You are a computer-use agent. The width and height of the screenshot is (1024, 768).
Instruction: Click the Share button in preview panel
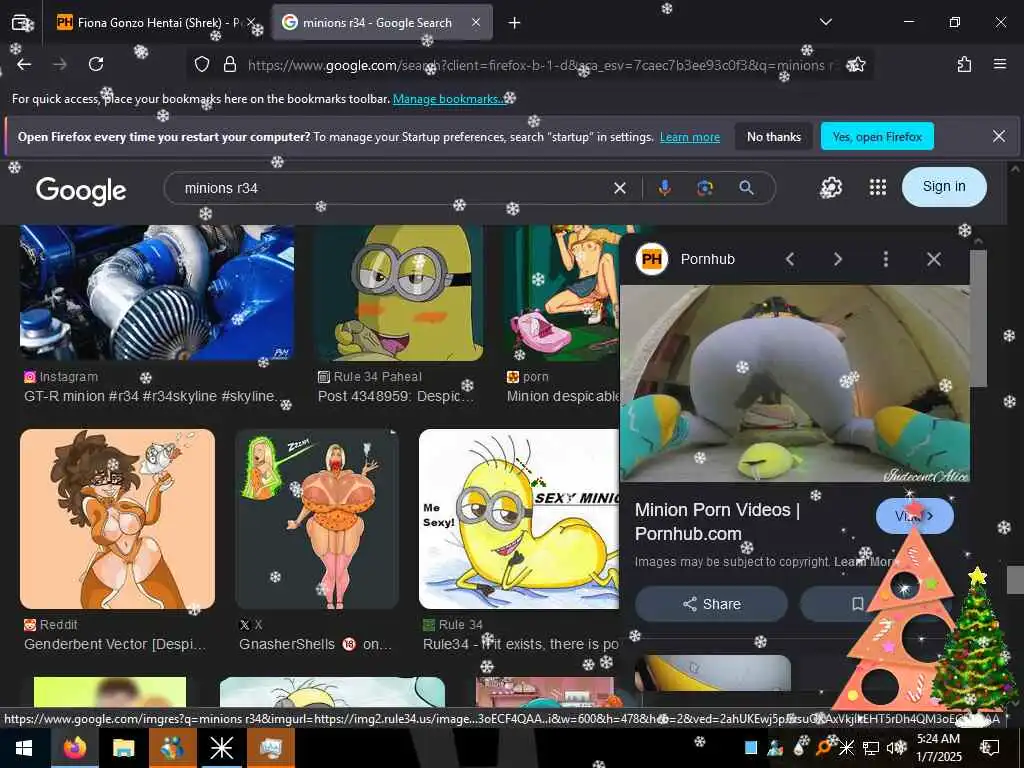click(711, 604)
